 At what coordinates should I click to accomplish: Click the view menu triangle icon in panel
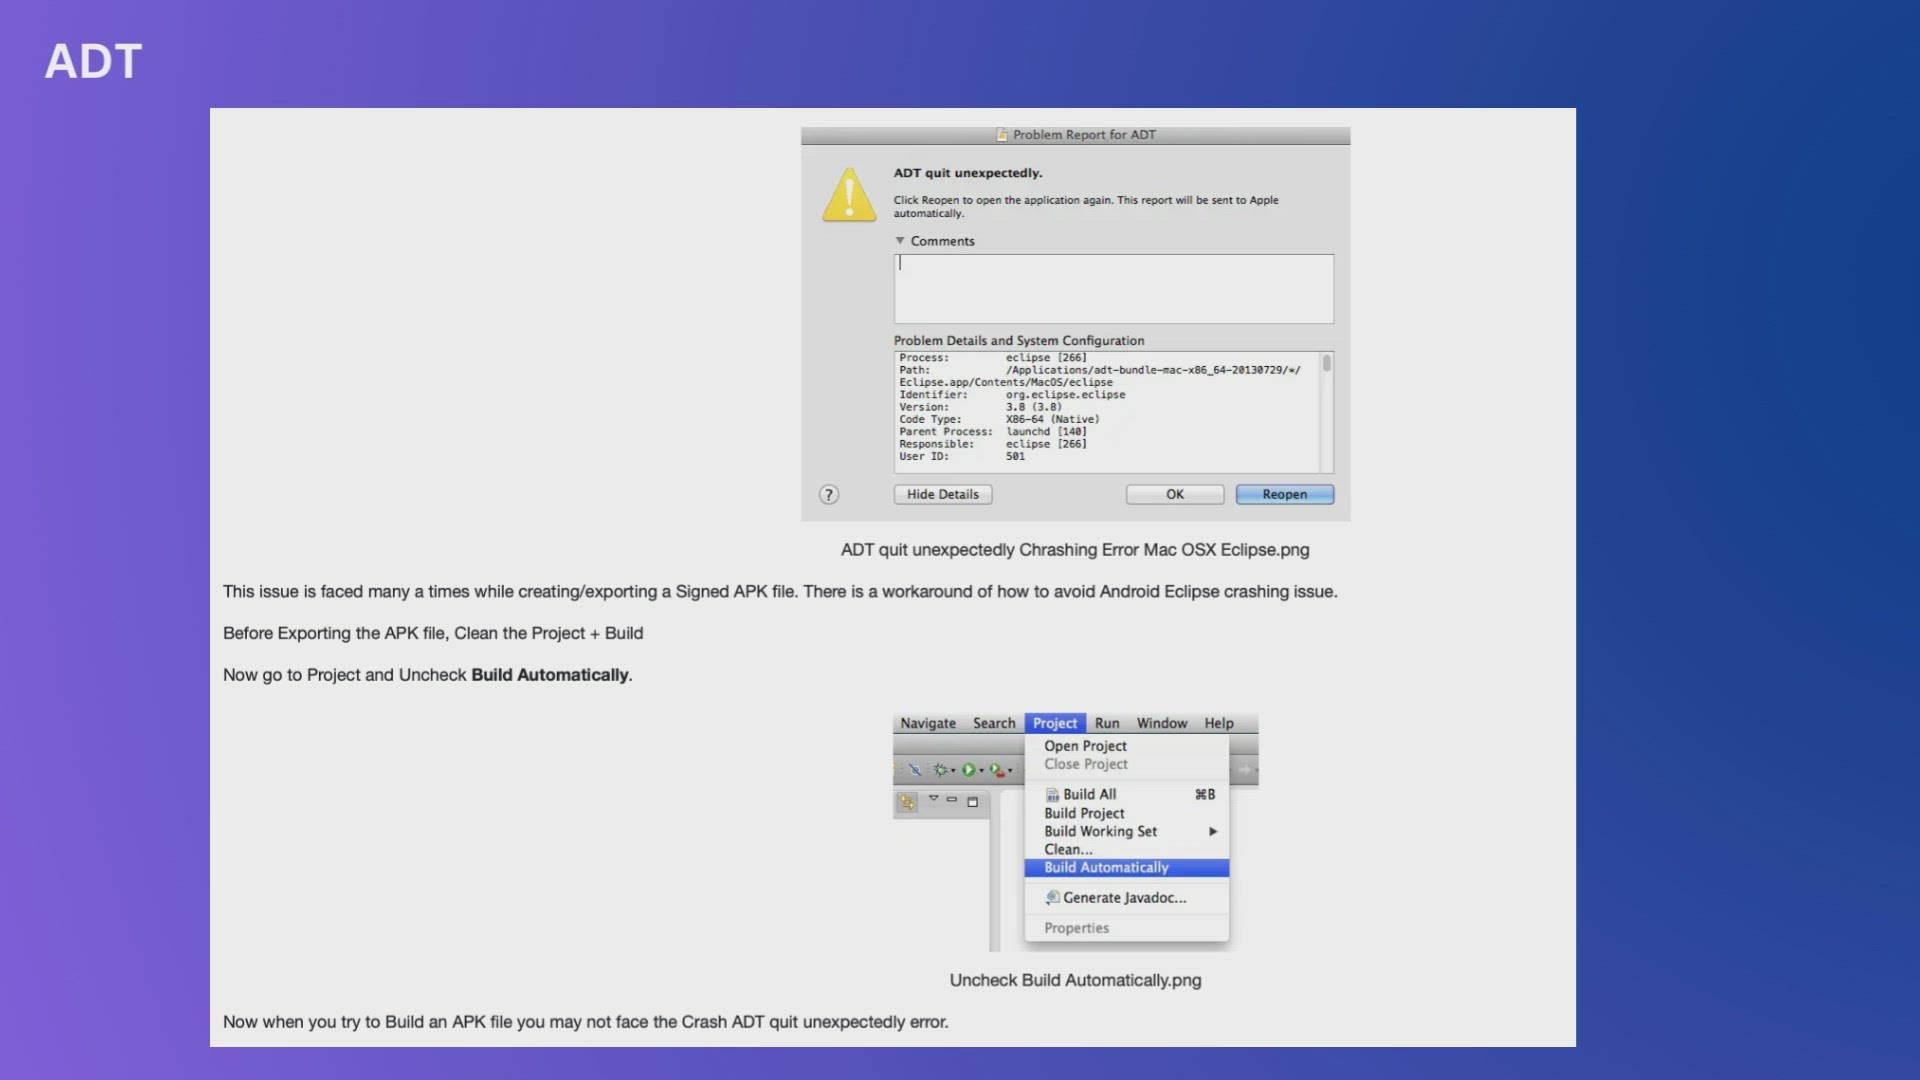[933, 798]
